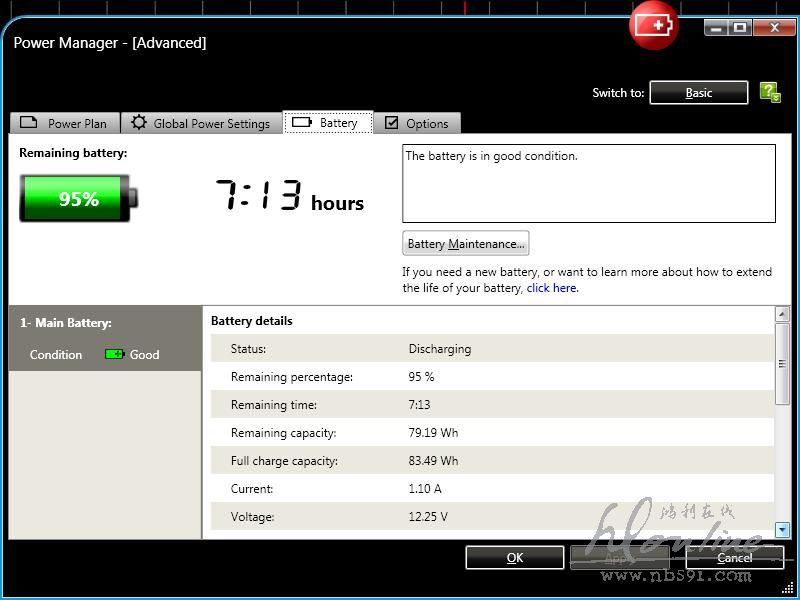
Task: Click the battery condition message text box
Action: [588, 183]
